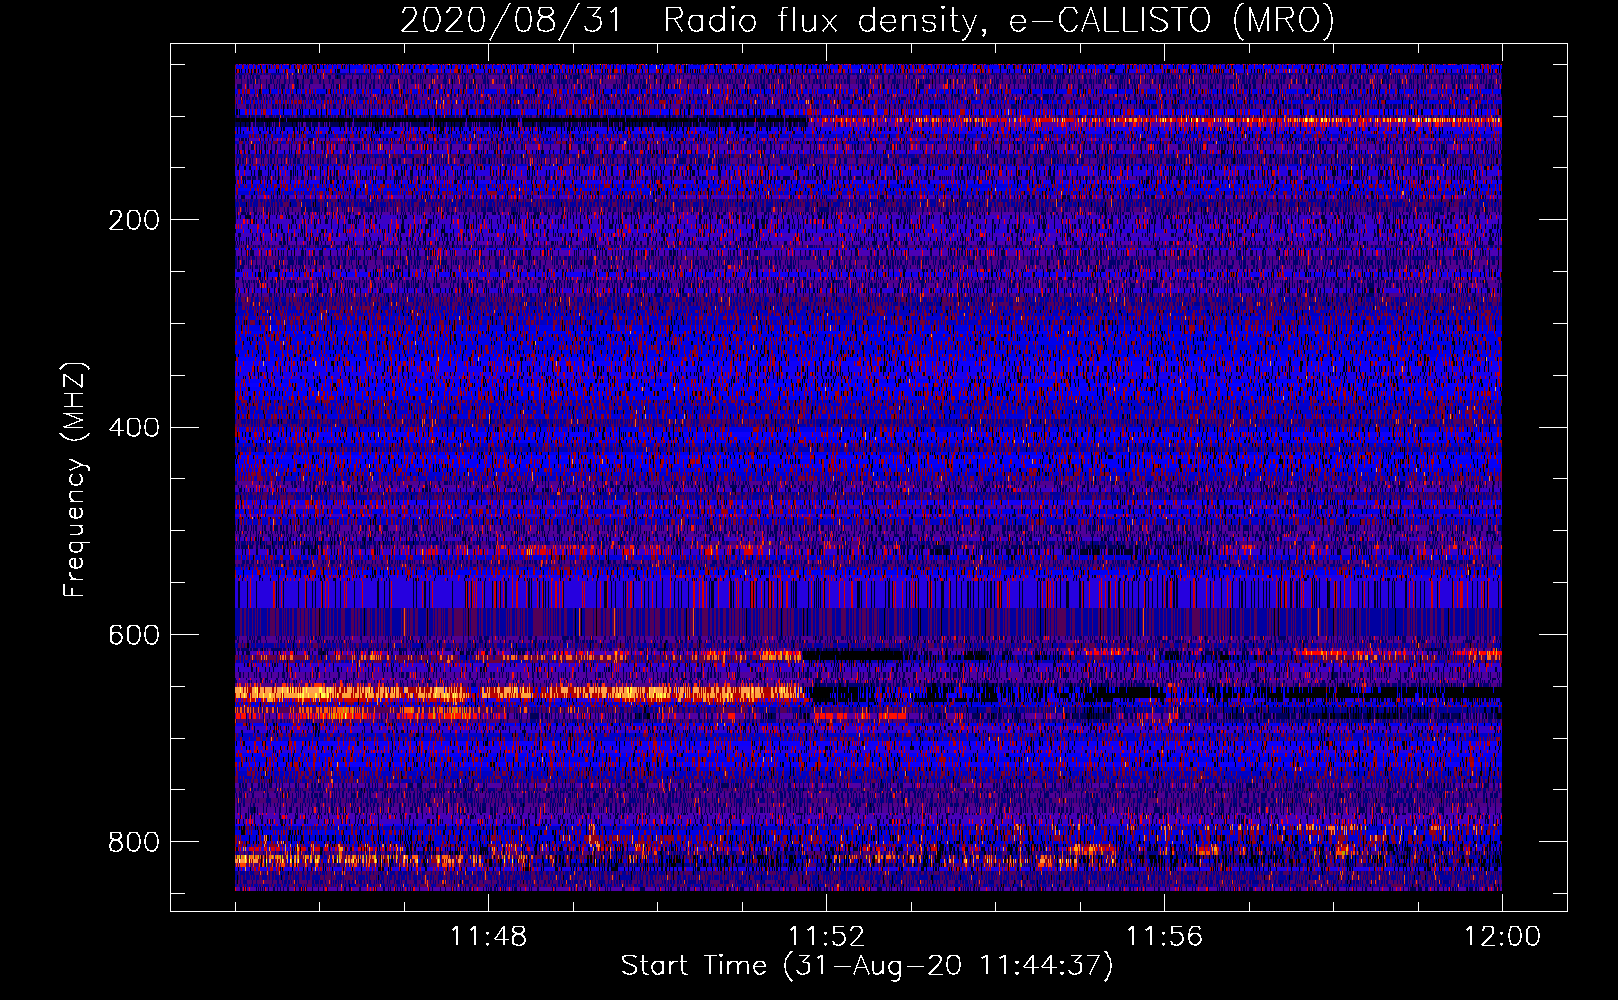The image size is (1618, 1000).
Task: Click the 200 frequency tick label
Action: [x=134, y=220]
